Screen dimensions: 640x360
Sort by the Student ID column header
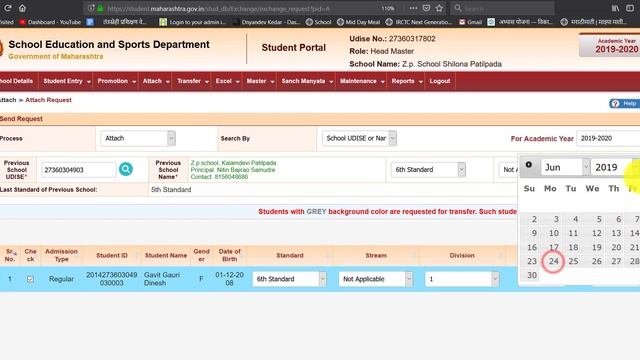[112, 256]
